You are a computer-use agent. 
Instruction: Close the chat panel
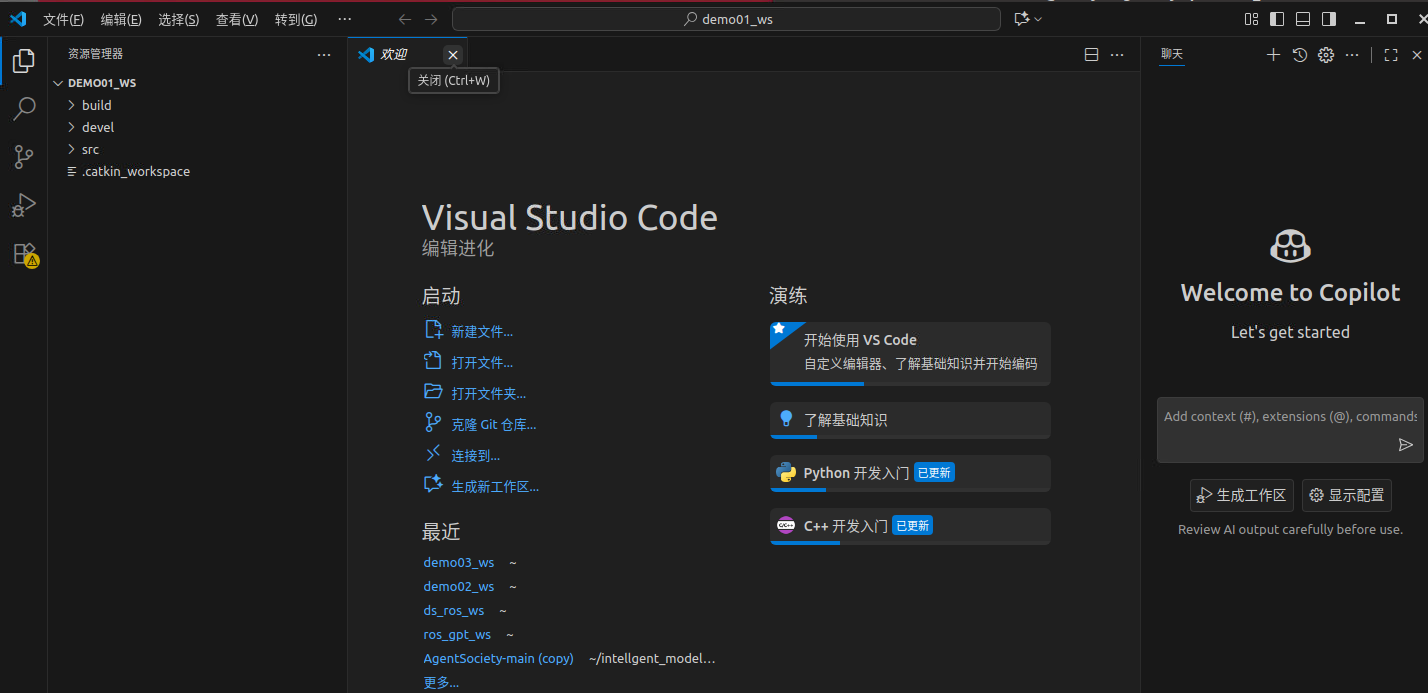1416,55
